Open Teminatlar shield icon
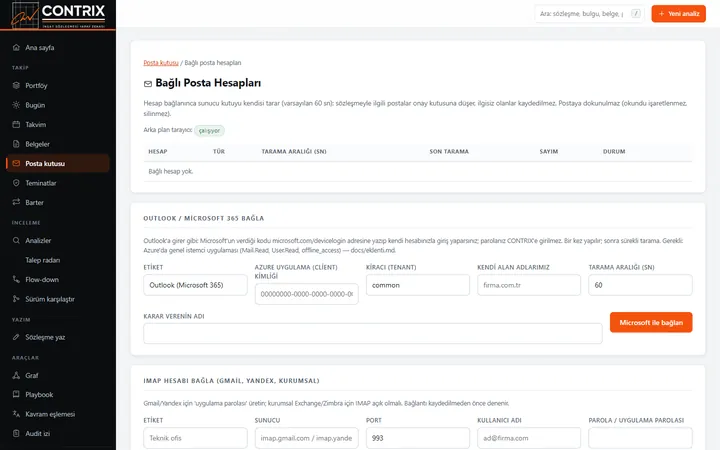Screen dimensions: 720x450 coord(16,183)
